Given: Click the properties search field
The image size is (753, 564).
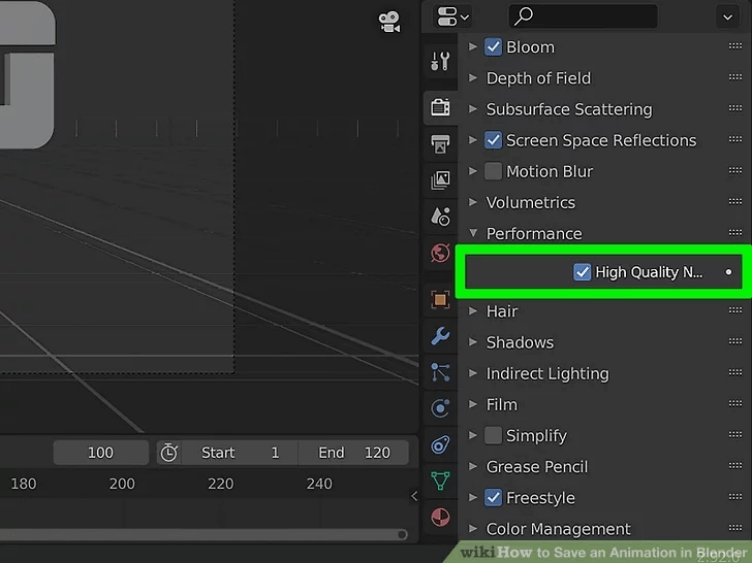Looking at the screenshot, I should click(x=583, y=16).
